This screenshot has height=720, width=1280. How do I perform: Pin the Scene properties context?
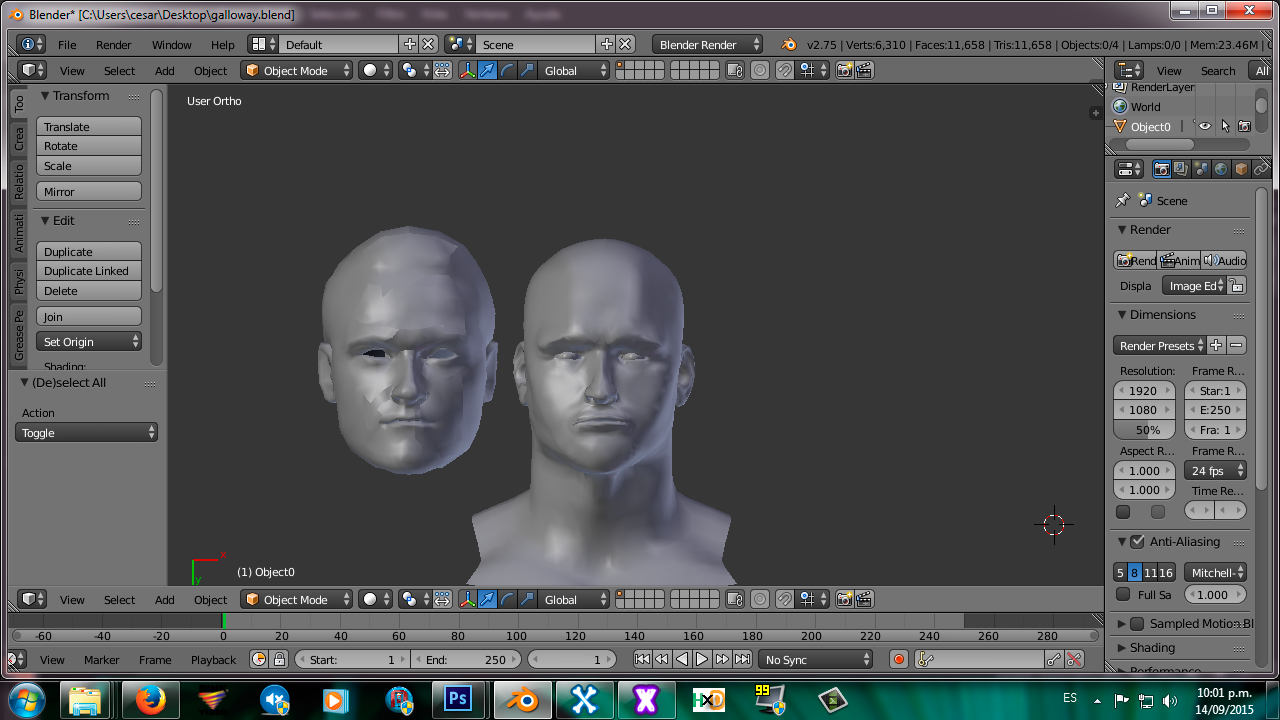(1123, 200)
